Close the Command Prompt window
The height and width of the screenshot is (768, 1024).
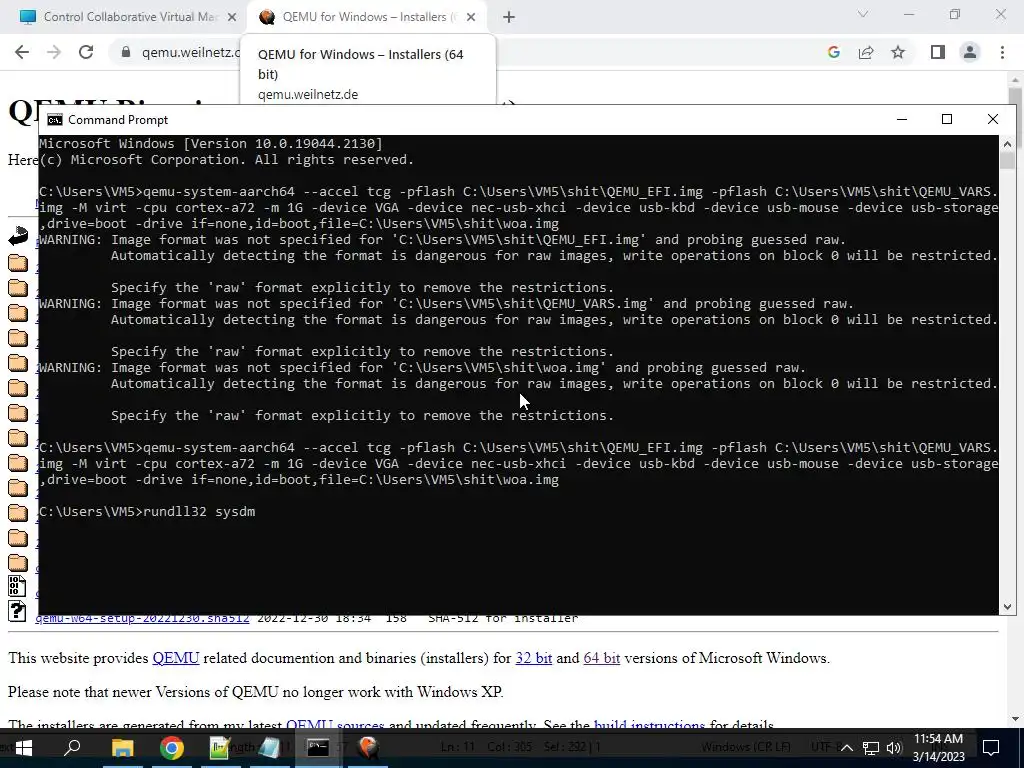(x=993, y=120)
